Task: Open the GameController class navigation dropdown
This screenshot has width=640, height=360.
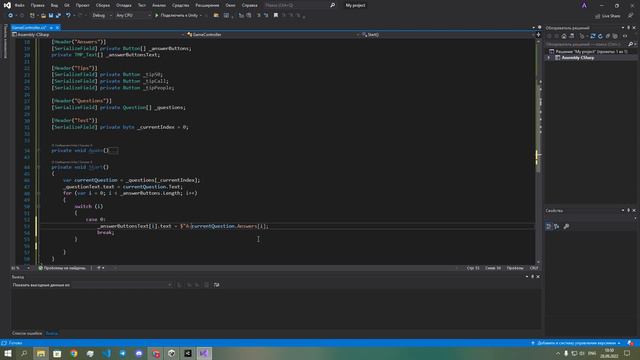Action: [273, 35]
